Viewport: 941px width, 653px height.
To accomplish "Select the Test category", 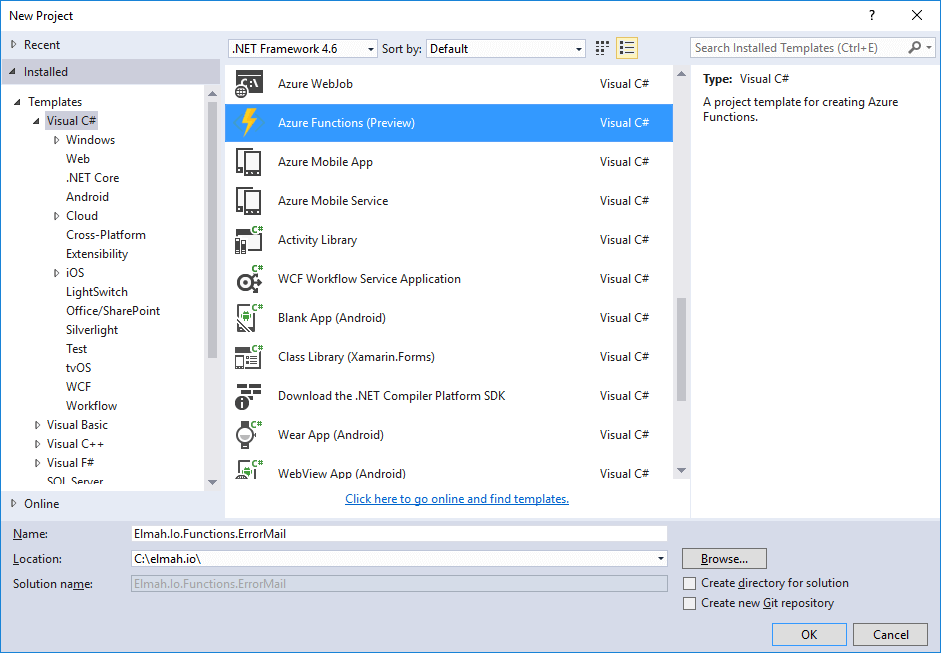I will (77, 349).
